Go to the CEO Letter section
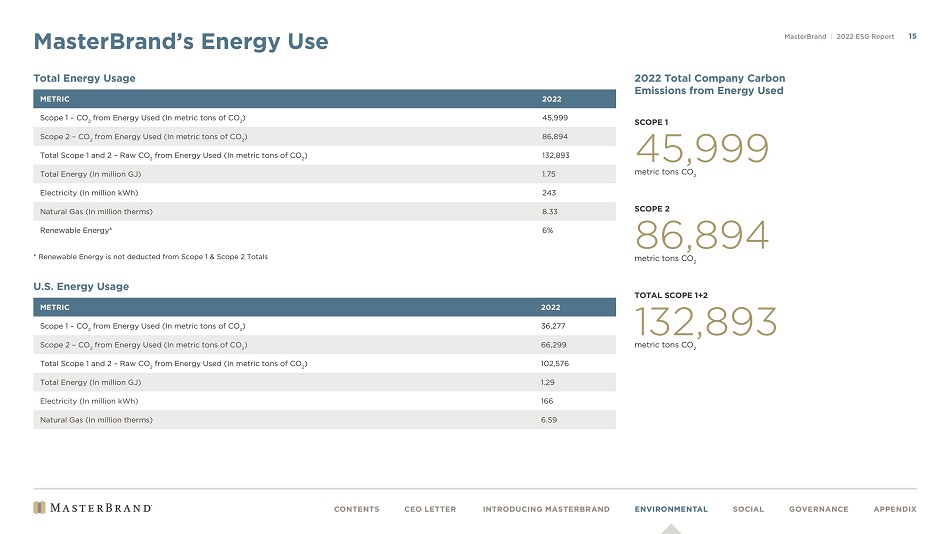 [430, 509]
